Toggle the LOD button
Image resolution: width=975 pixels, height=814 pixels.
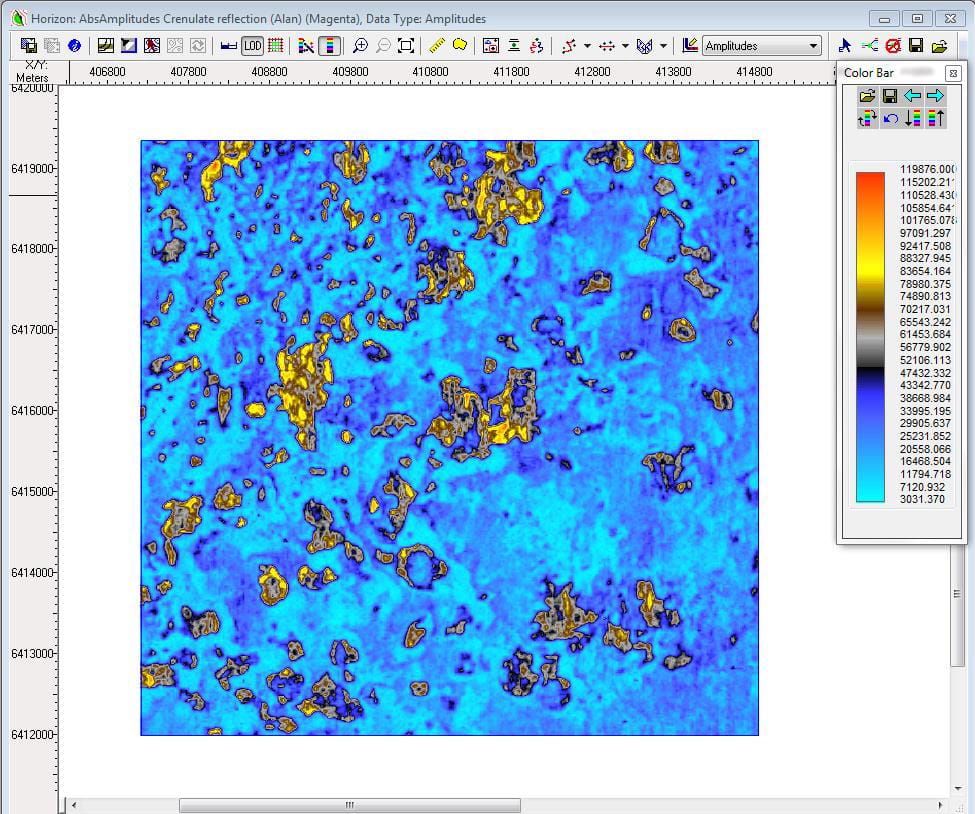(252, 46)
